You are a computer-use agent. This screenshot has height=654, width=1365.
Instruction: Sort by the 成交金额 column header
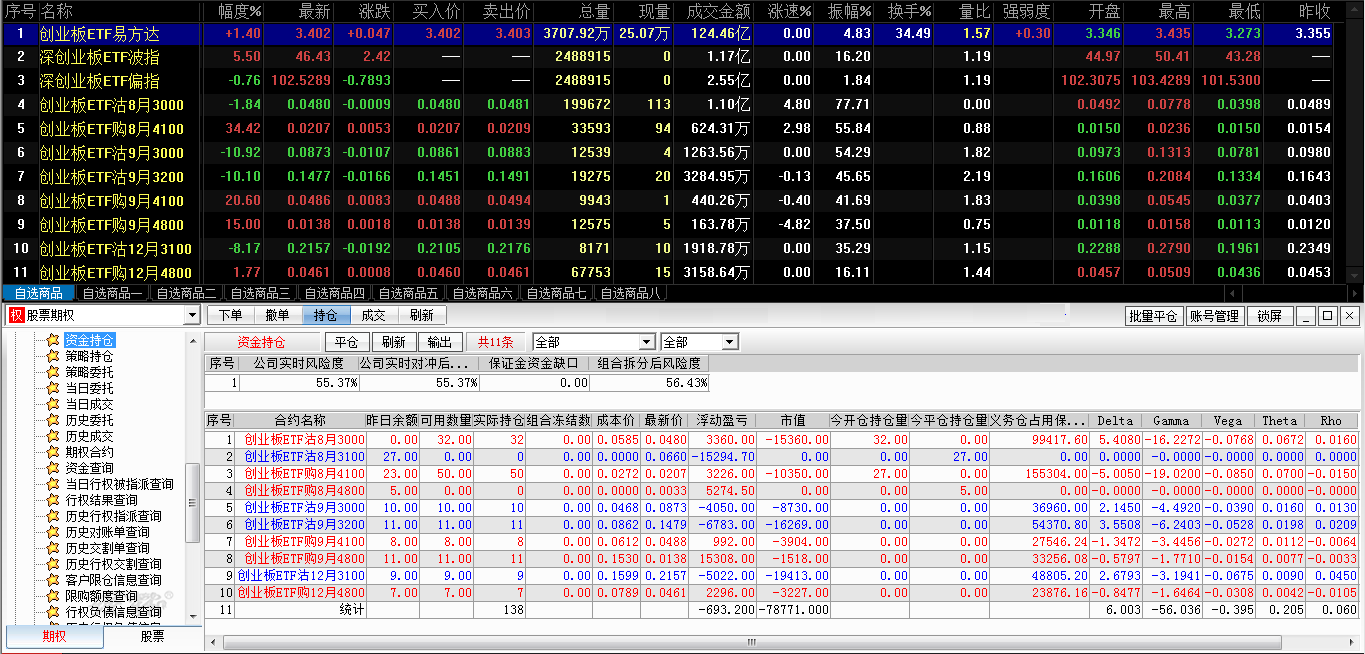point(718,11)
